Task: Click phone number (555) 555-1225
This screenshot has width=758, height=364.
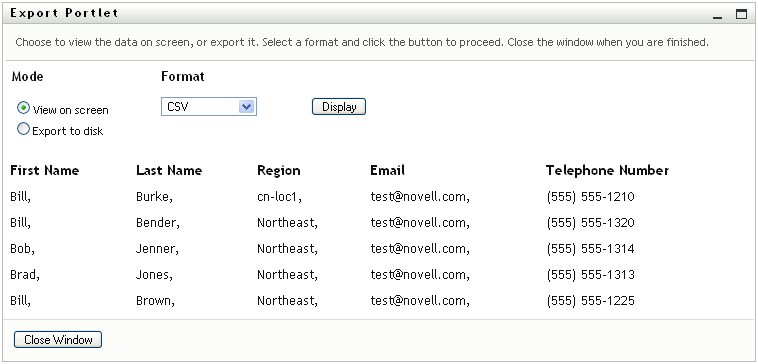Action: click(590, 301)
